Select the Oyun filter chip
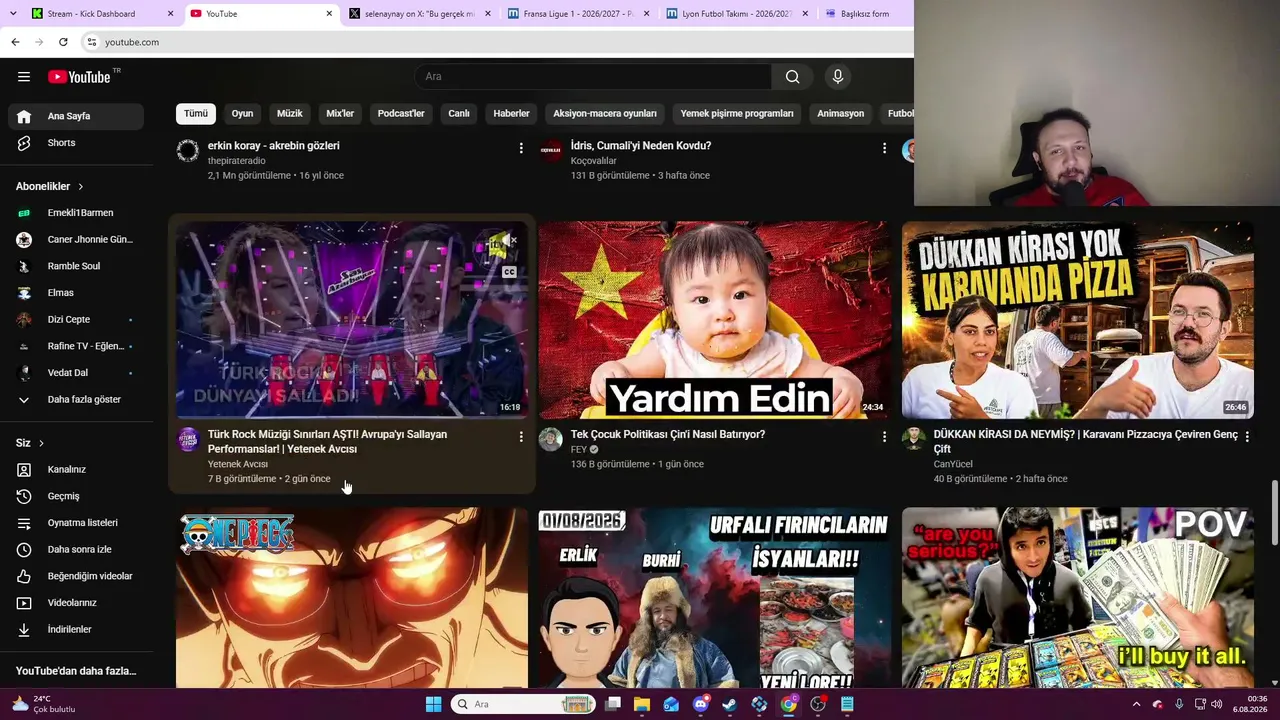 coord(243,114)
